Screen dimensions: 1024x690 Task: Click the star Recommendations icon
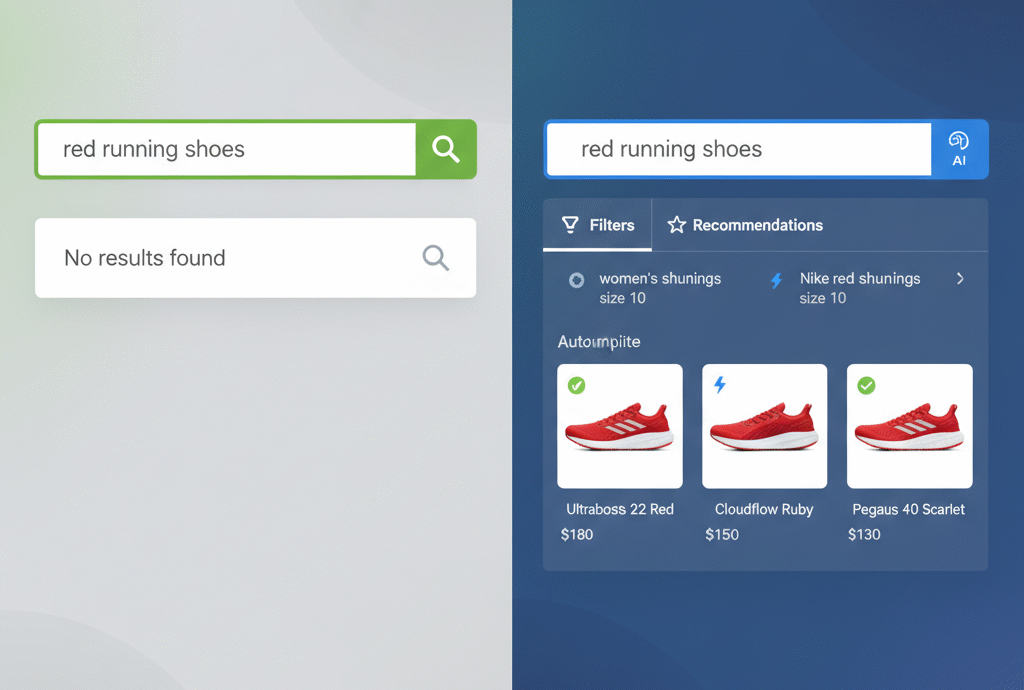675,225
